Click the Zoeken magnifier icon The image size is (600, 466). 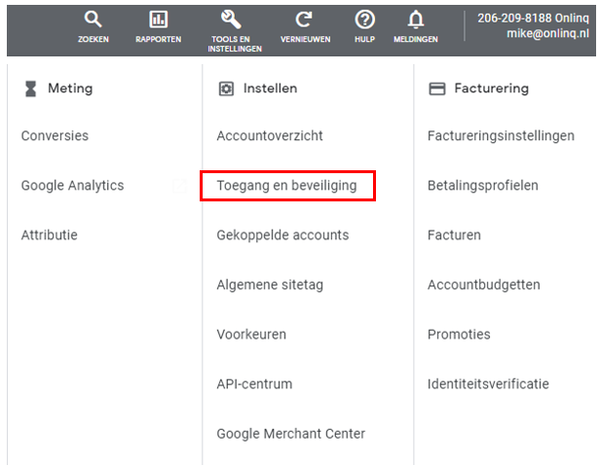click(x=93, y=19)
